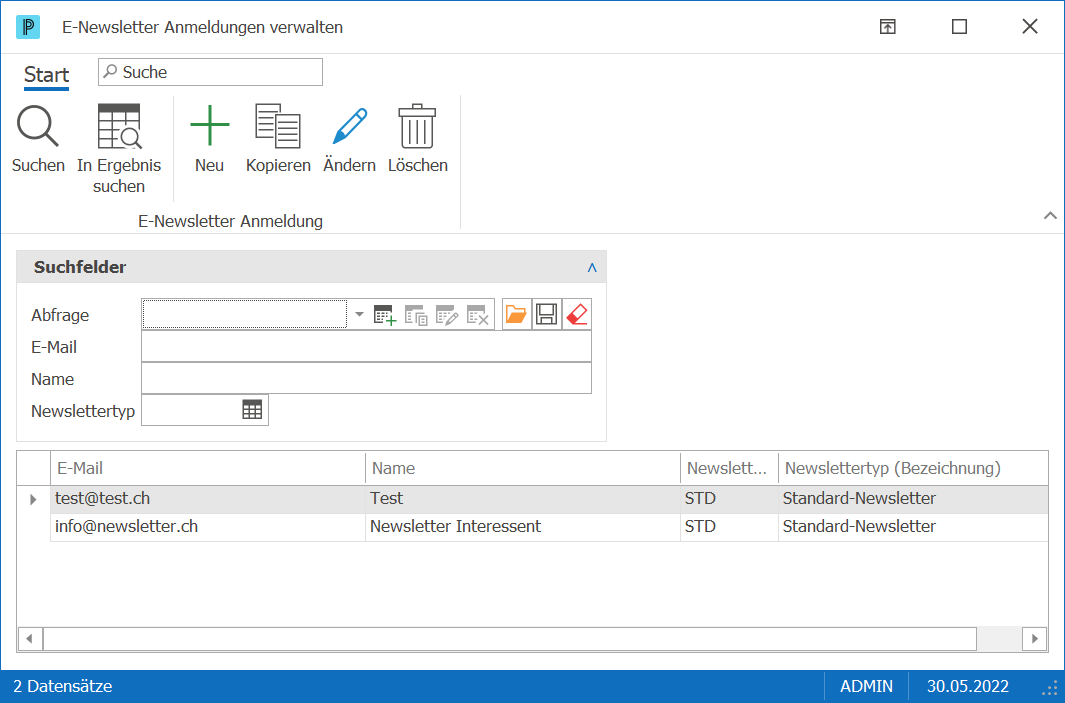Click the edit query pencil icon

[447, 315]
